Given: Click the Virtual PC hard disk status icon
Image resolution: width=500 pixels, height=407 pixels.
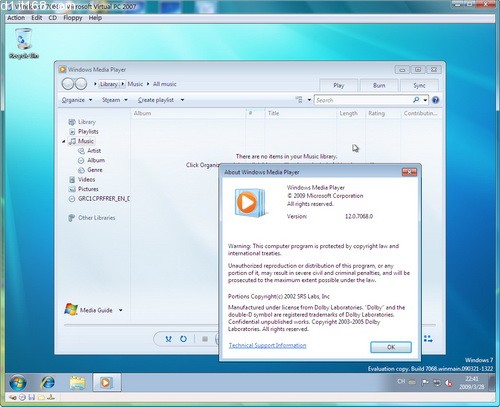Looking at the screenshot, I should (x=13, y=397).
